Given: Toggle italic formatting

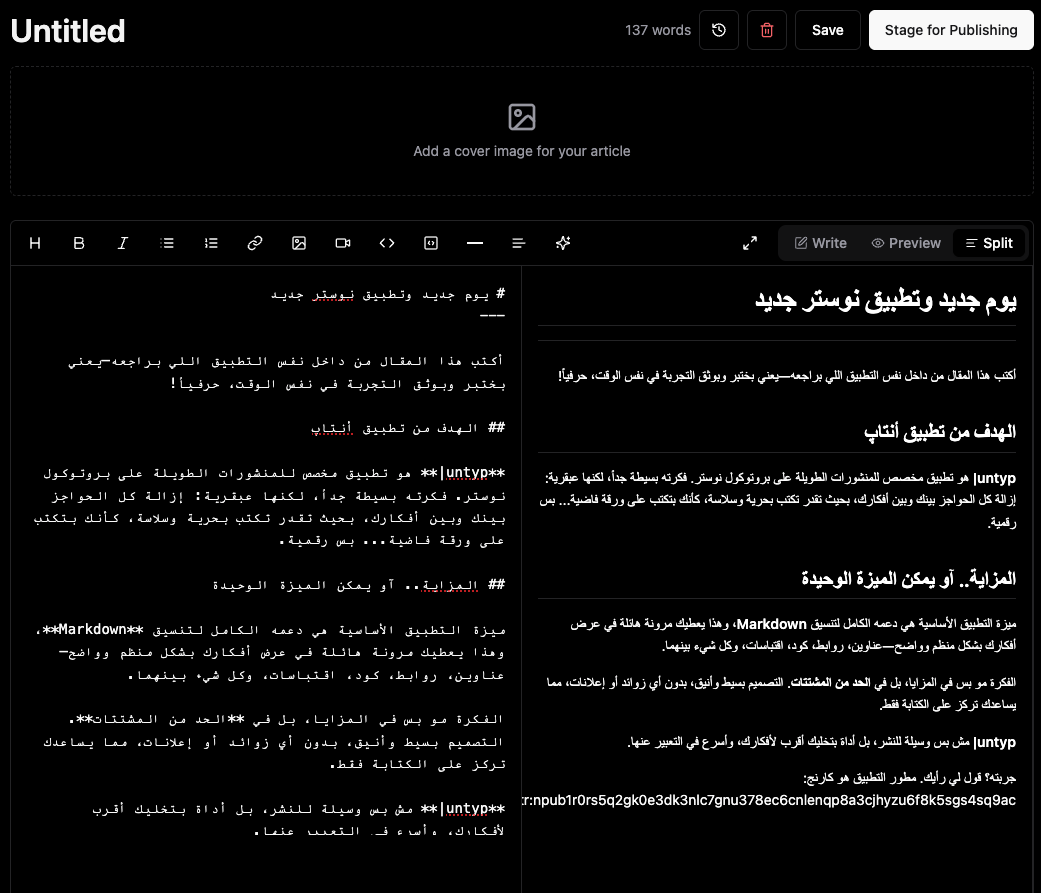Looking at the screenshot, I should 123,243.
